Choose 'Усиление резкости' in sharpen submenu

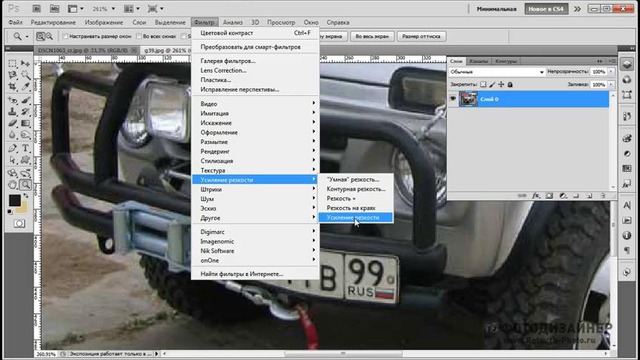(x=356, y=218)
